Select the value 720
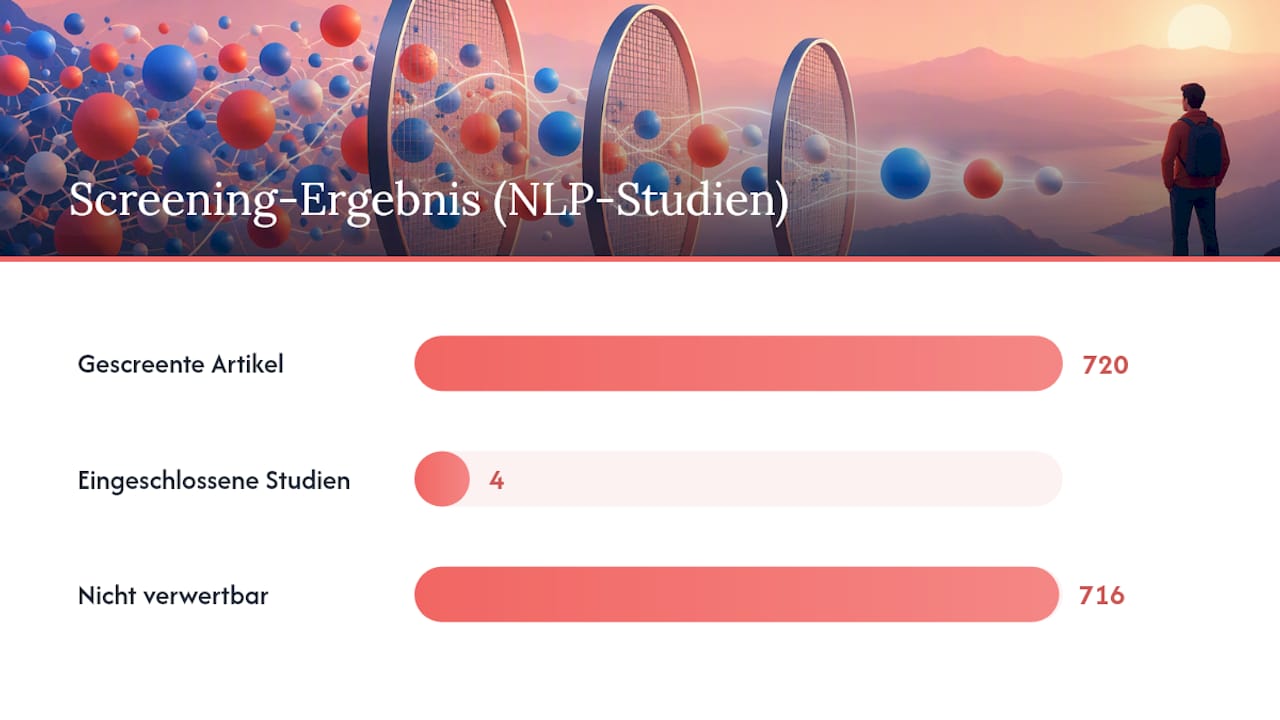Screen dimensions: 1280x720 tap(1105, 365)
